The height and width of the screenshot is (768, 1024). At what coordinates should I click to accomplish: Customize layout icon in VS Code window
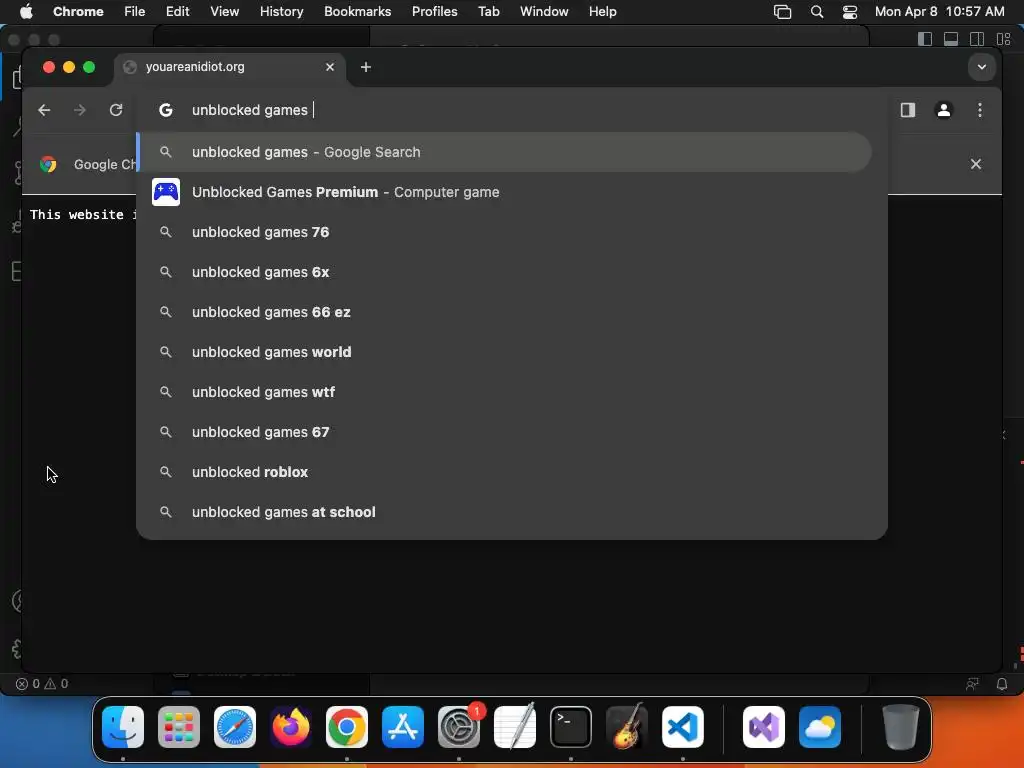tap(1004, 39)
